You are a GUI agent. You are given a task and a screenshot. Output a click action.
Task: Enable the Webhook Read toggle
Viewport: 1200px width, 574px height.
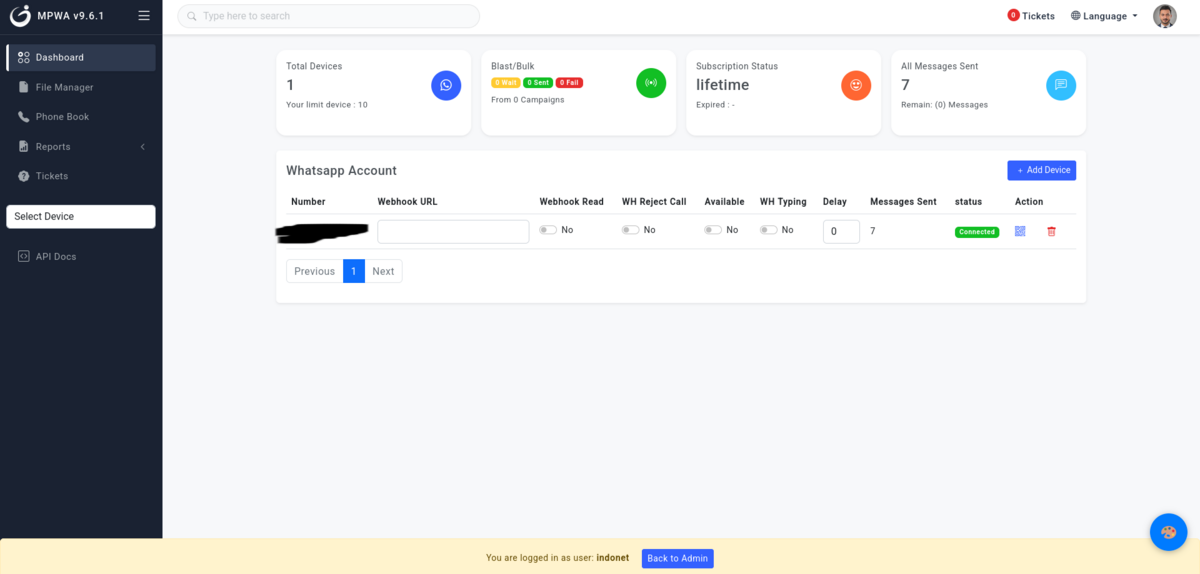[x=547, y=230]
